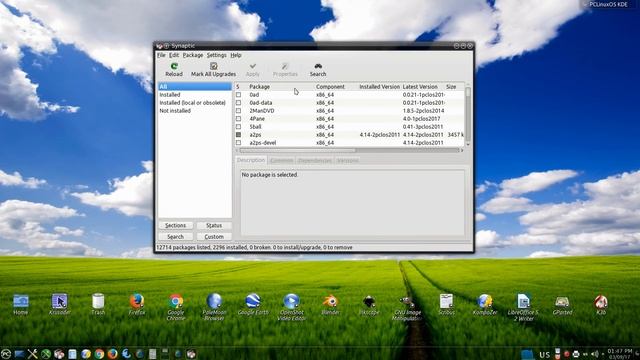Mark the 0ad-data package checkbox
The height and width of the screenshot is (360, 640).
pos(238,103)
